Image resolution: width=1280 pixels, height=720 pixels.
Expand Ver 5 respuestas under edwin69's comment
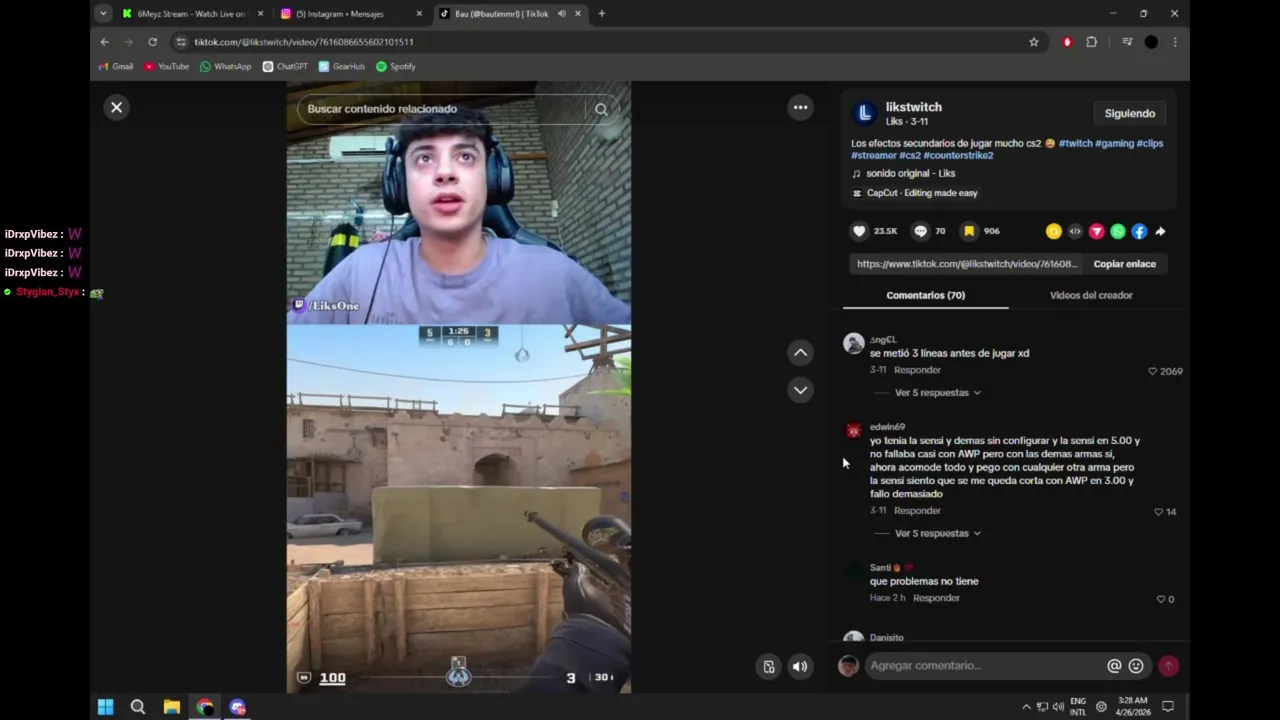[x=937, y=534]
